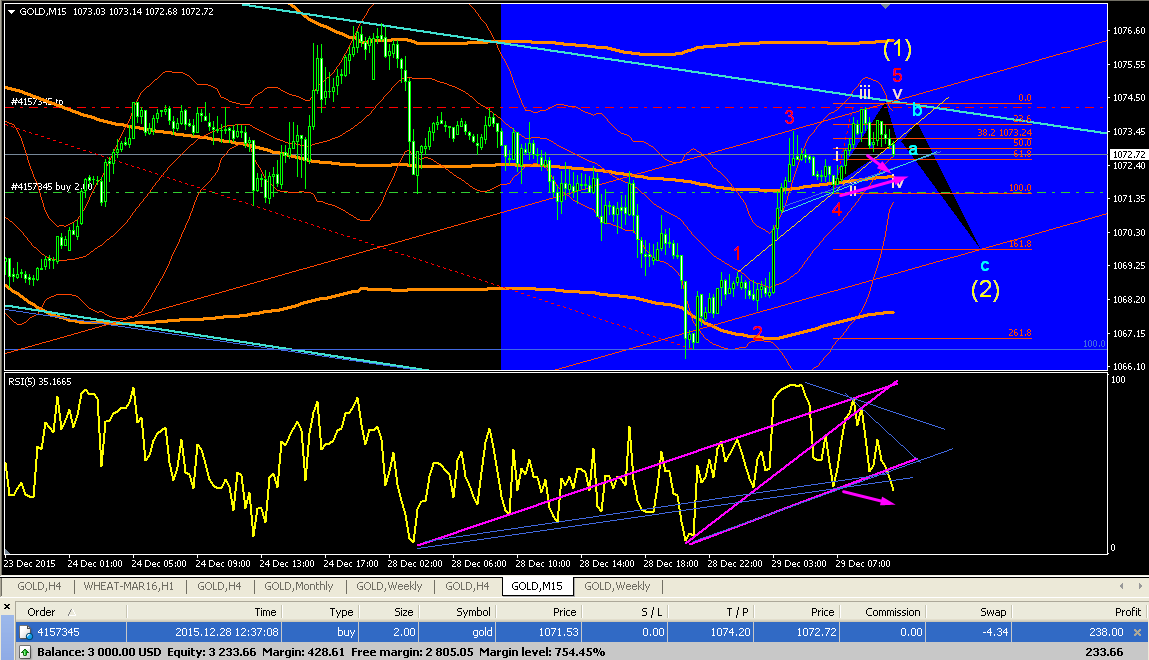Screen dimensions: 1149x660
Task: Click the open price 1071.53 cell
Action: point(559,632)
